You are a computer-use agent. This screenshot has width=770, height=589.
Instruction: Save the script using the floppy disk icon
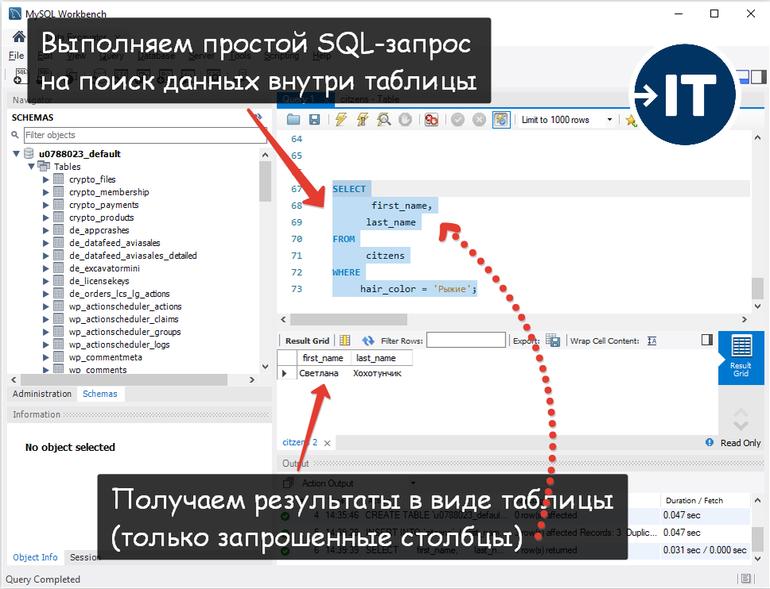(x=314, y=119)
